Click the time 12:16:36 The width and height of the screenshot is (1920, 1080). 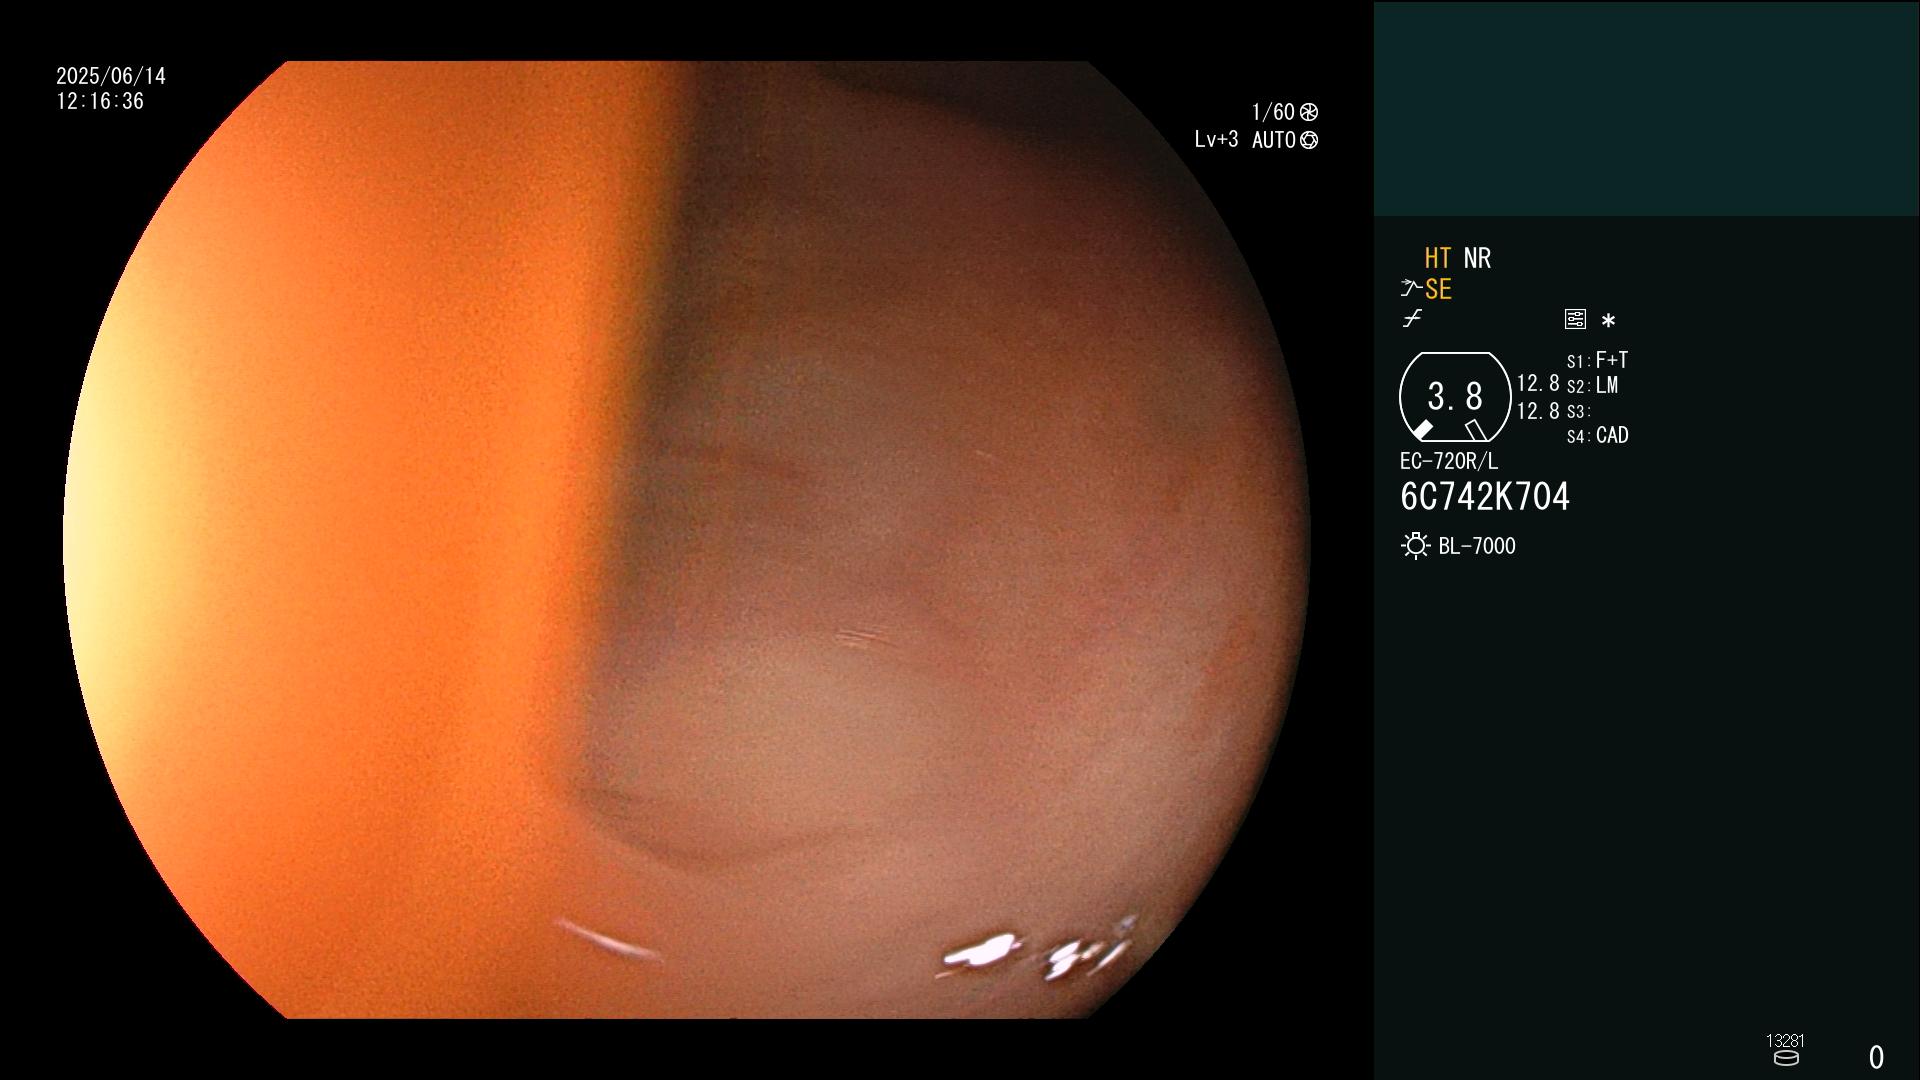tap(100, 102)
